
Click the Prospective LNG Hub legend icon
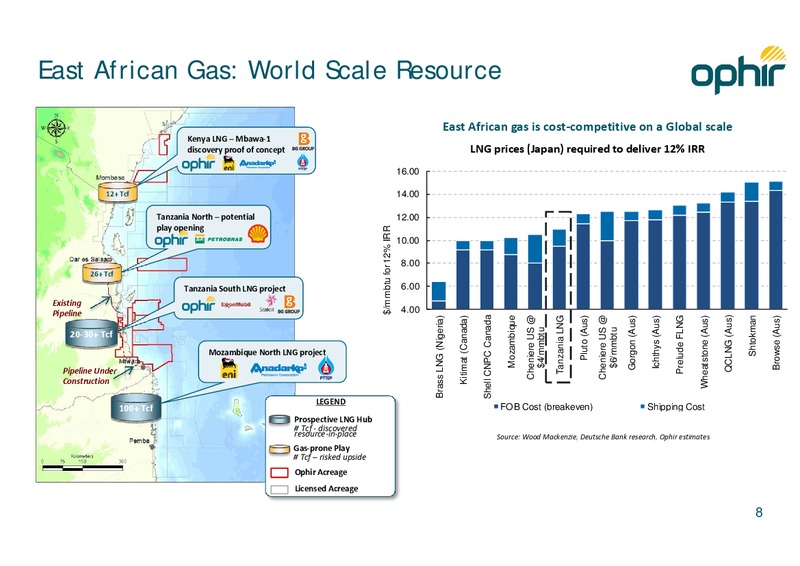(279, 420)
